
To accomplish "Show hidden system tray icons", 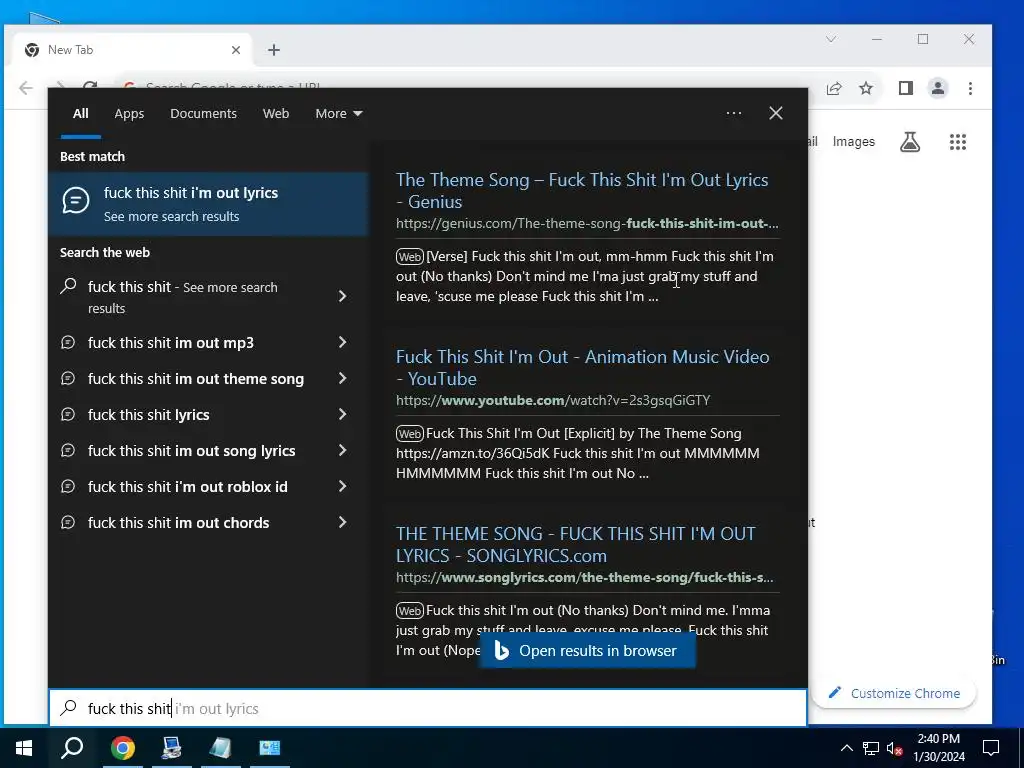I will [x=846, y=748].
